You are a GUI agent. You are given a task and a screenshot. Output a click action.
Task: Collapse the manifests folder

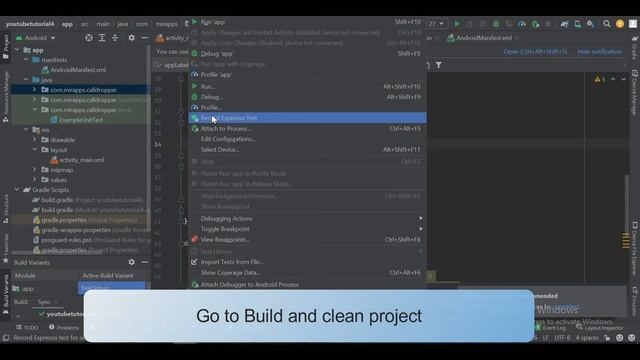[27, 60]
